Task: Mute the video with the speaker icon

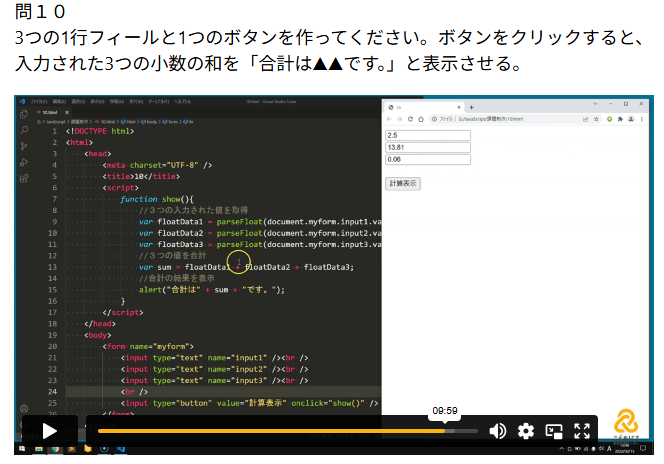Action: tap(498, 431)
